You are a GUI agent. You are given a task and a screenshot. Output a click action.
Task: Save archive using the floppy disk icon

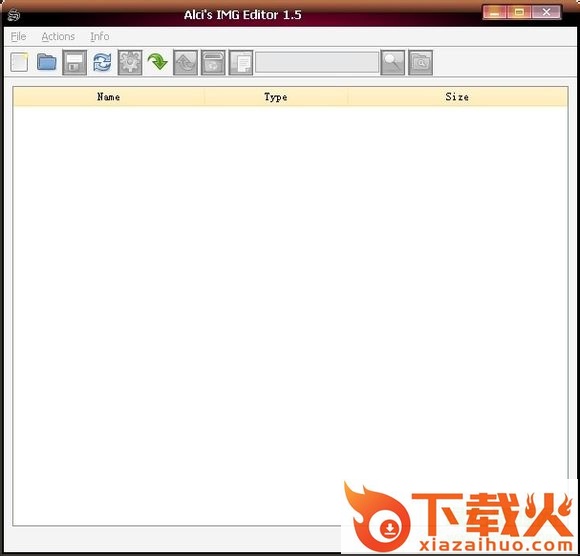tap(74, 62)
